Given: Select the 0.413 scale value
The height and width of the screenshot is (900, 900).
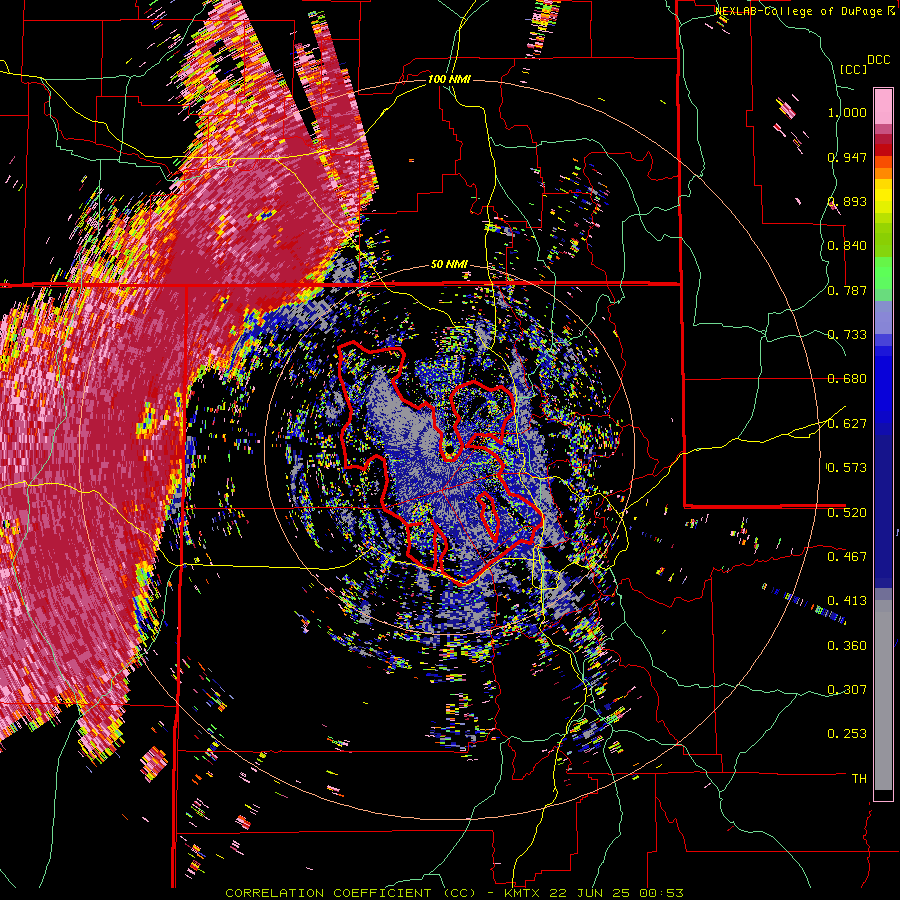Looking at the screenshot, I should (x=847, y=601).
